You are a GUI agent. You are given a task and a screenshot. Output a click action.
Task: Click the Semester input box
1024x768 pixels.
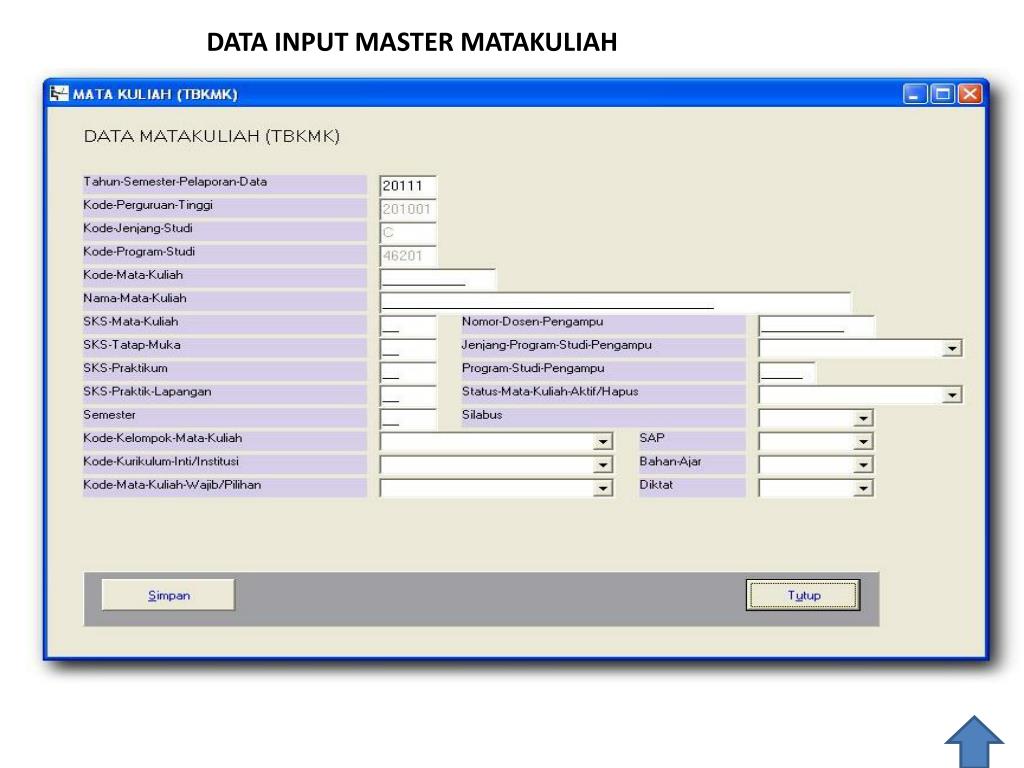click(408, 419)
